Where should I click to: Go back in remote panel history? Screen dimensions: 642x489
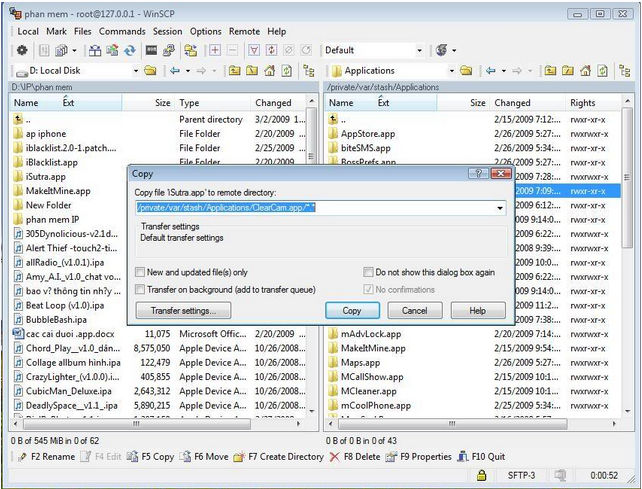tap(491, 71)
